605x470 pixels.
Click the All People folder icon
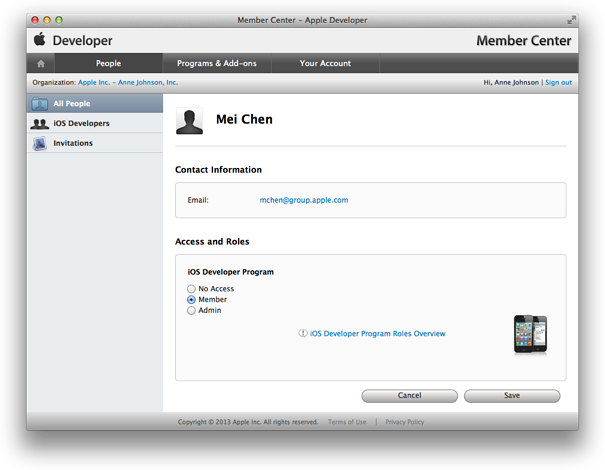(x=39, y=103)
